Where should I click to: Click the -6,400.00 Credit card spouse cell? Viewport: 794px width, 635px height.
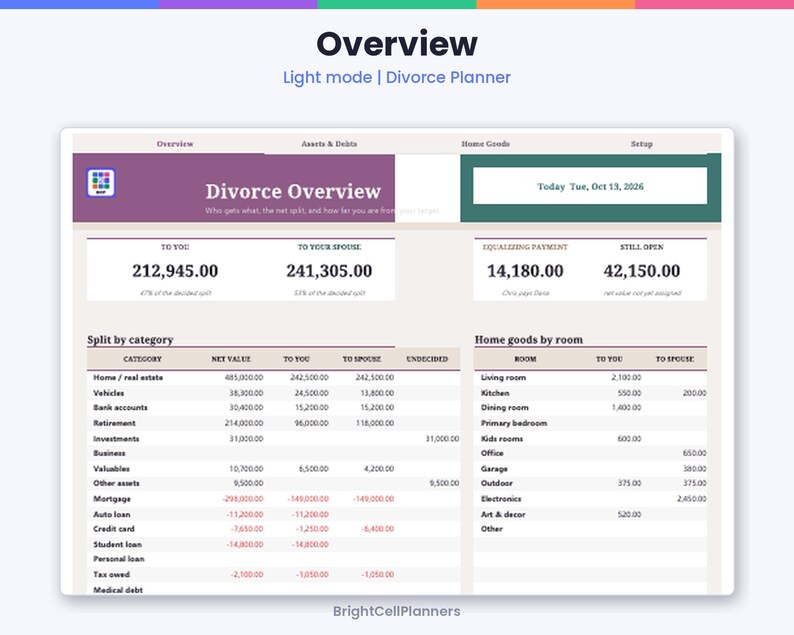point(377,529)
